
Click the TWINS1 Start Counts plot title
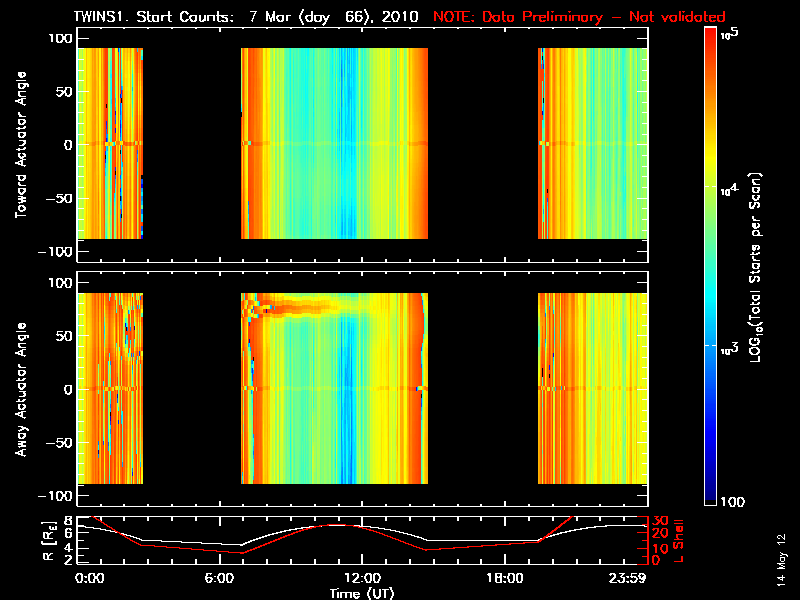click(x=249, y=16)
